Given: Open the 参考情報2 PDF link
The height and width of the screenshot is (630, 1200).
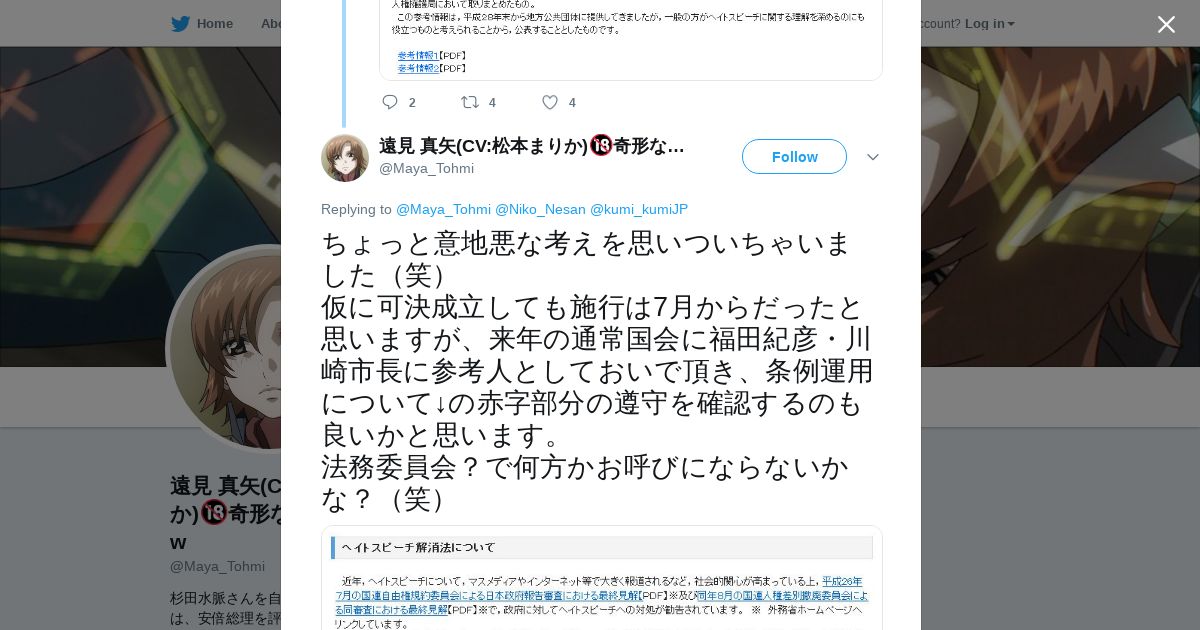Looking at the screenshot, I should click(417, 68).
